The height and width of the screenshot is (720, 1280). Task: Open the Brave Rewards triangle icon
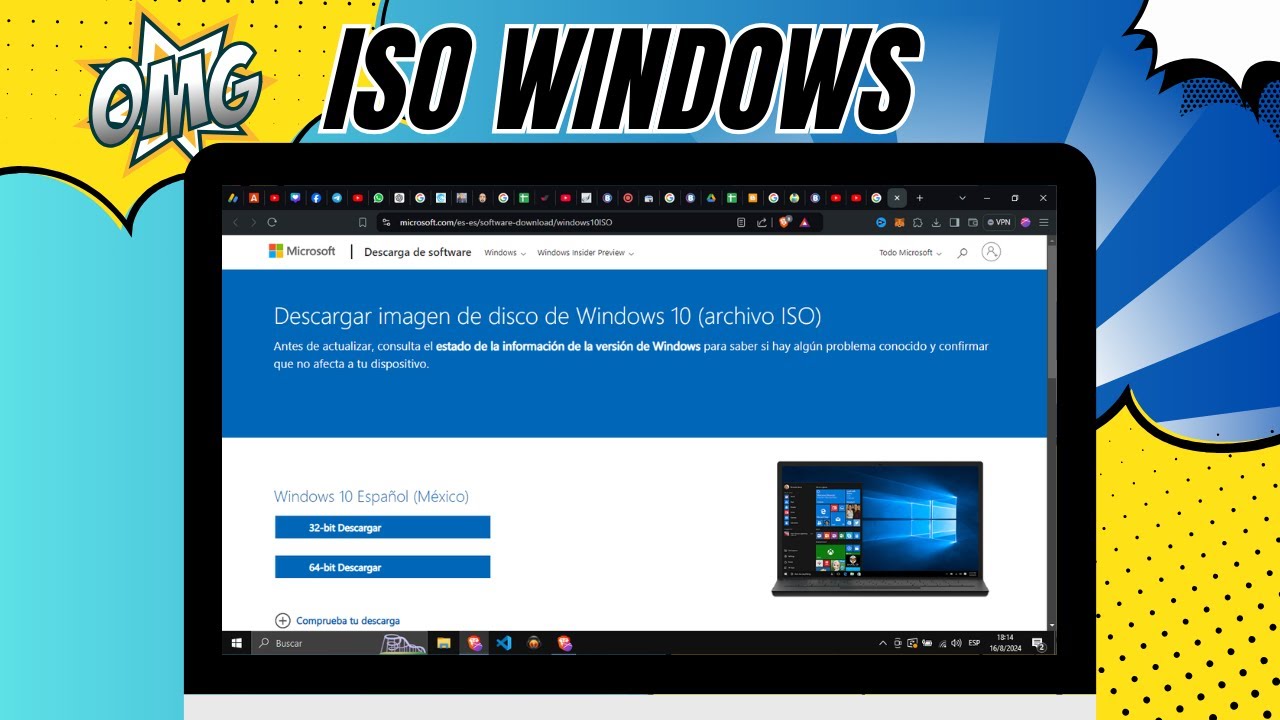[804, 222]
